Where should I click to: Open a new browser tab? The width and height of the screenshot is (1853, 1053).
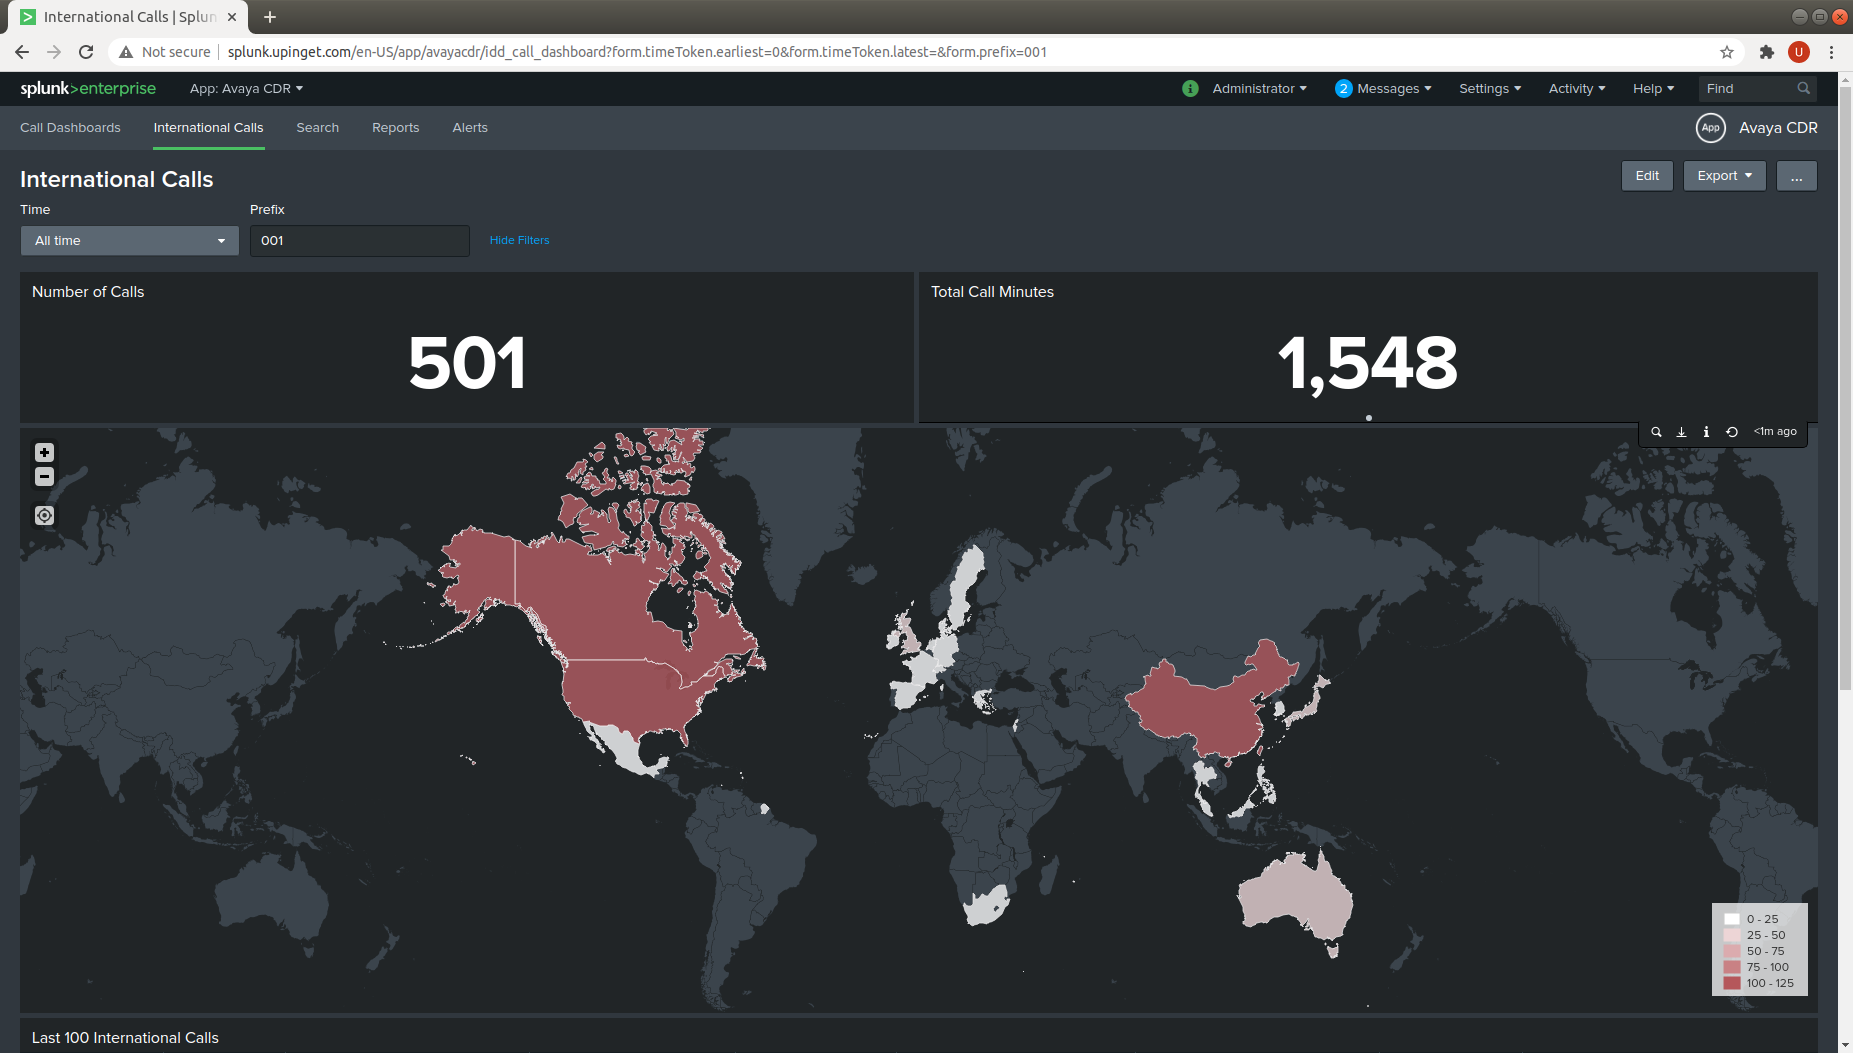(270, 17)
